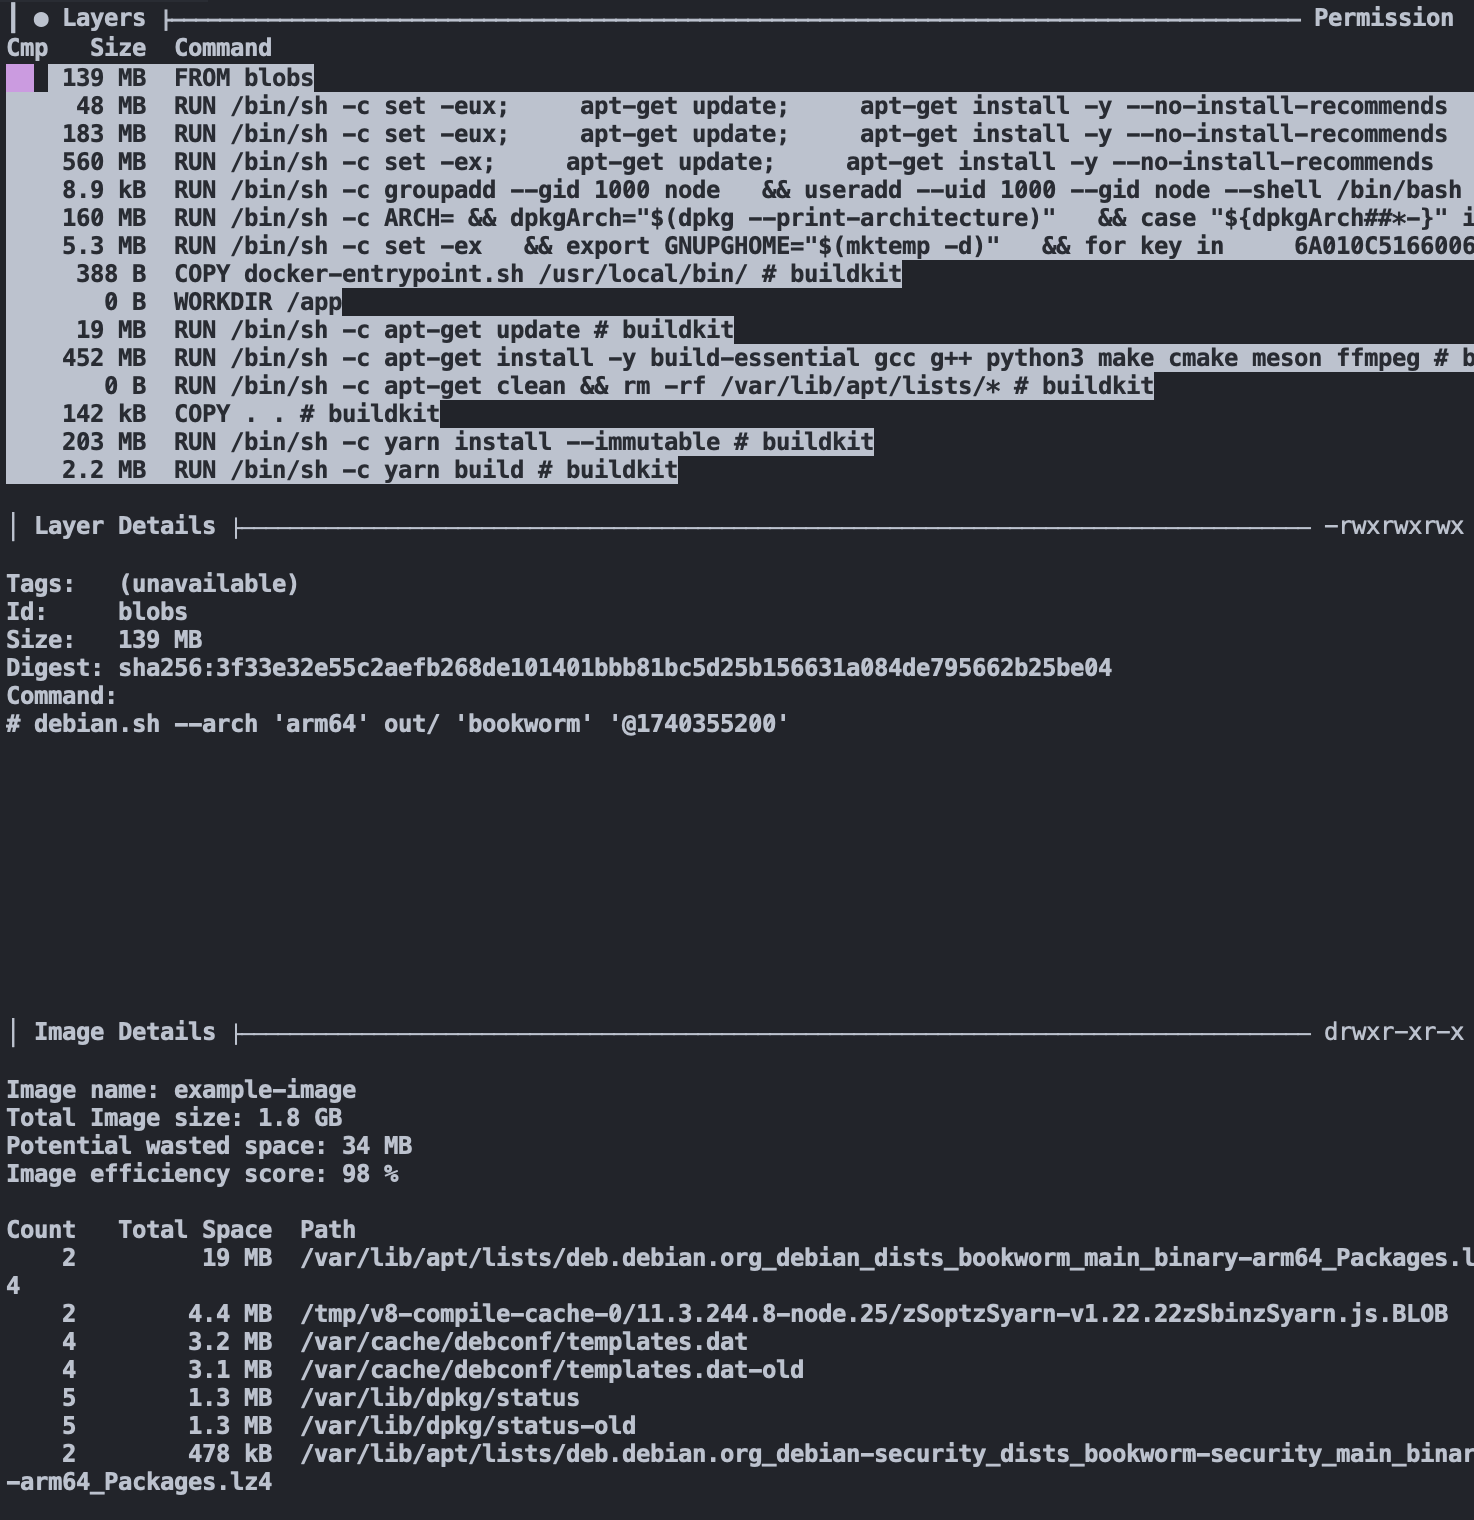Click the Image Details panel header
Image resolution: width=1474 pixels, height=1520 pixels.
pyautogui.click(x=124, y=1032)
